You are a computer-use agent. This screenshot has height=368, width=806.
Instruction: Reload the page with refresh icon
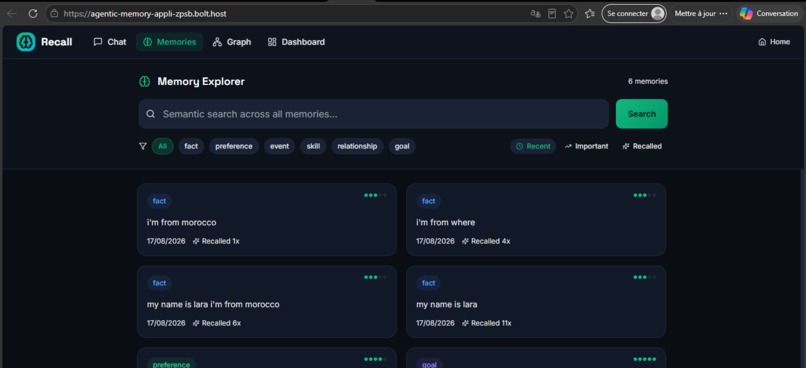point(33,14)
